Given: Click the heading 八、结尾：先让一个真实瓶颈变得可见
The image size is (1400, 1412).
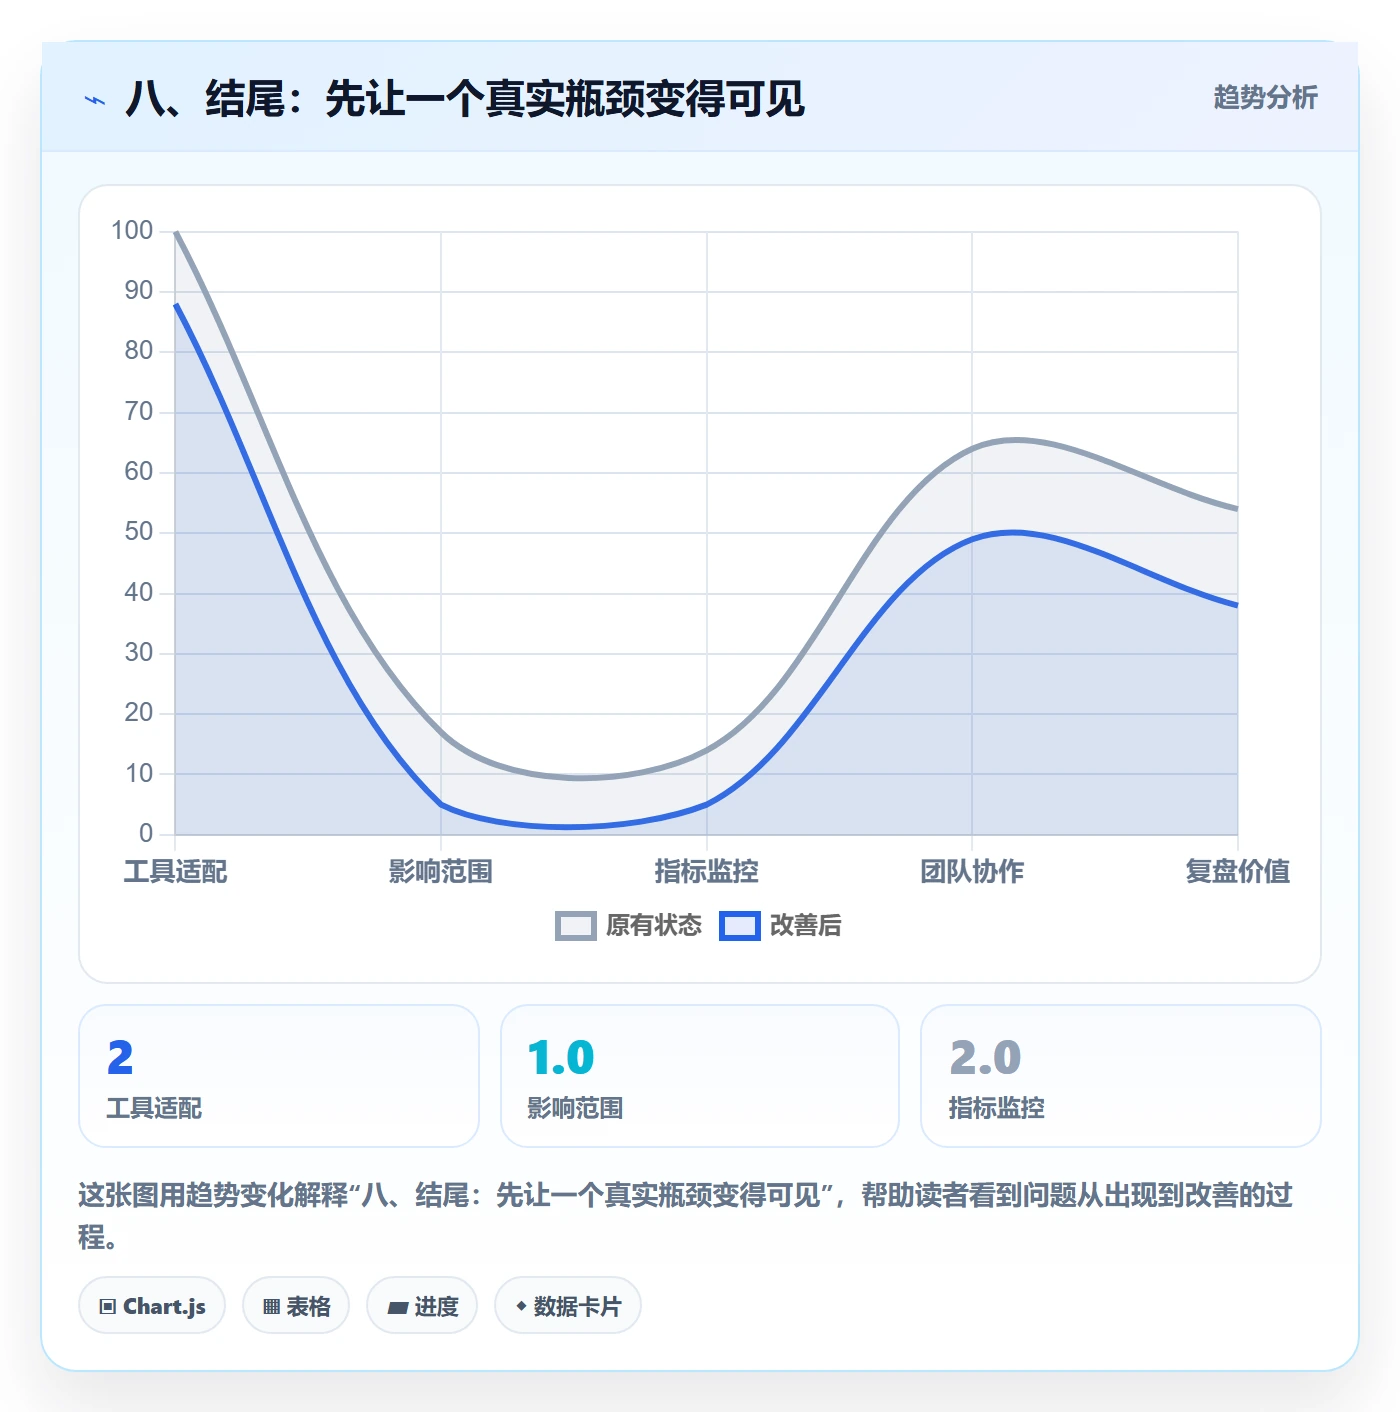Looking at the screenshot, I should (x=465, y=99).
